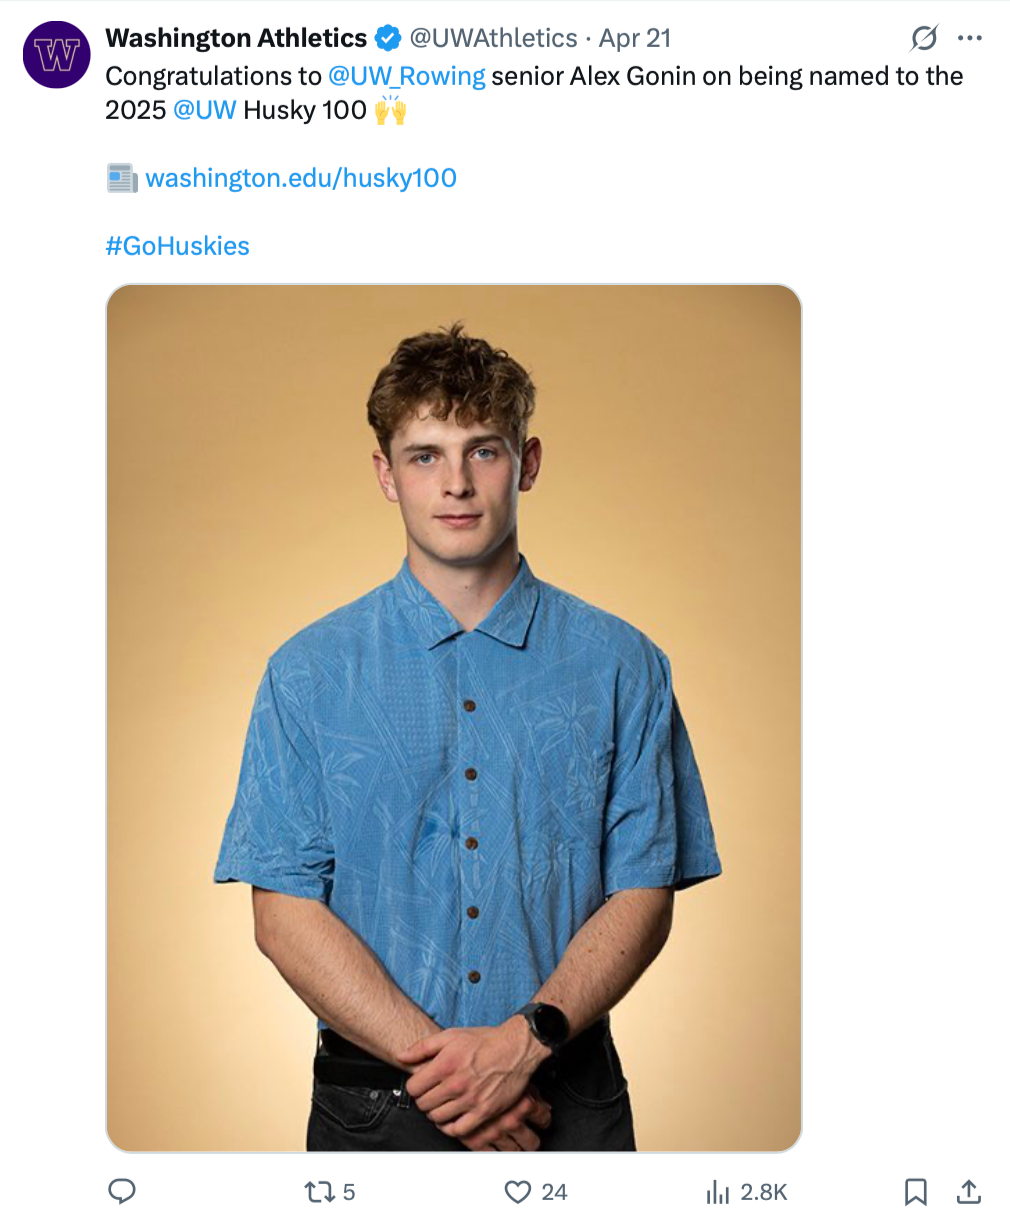
Task: Click the reply speech bubble icon
Action: pos(122,1191)
